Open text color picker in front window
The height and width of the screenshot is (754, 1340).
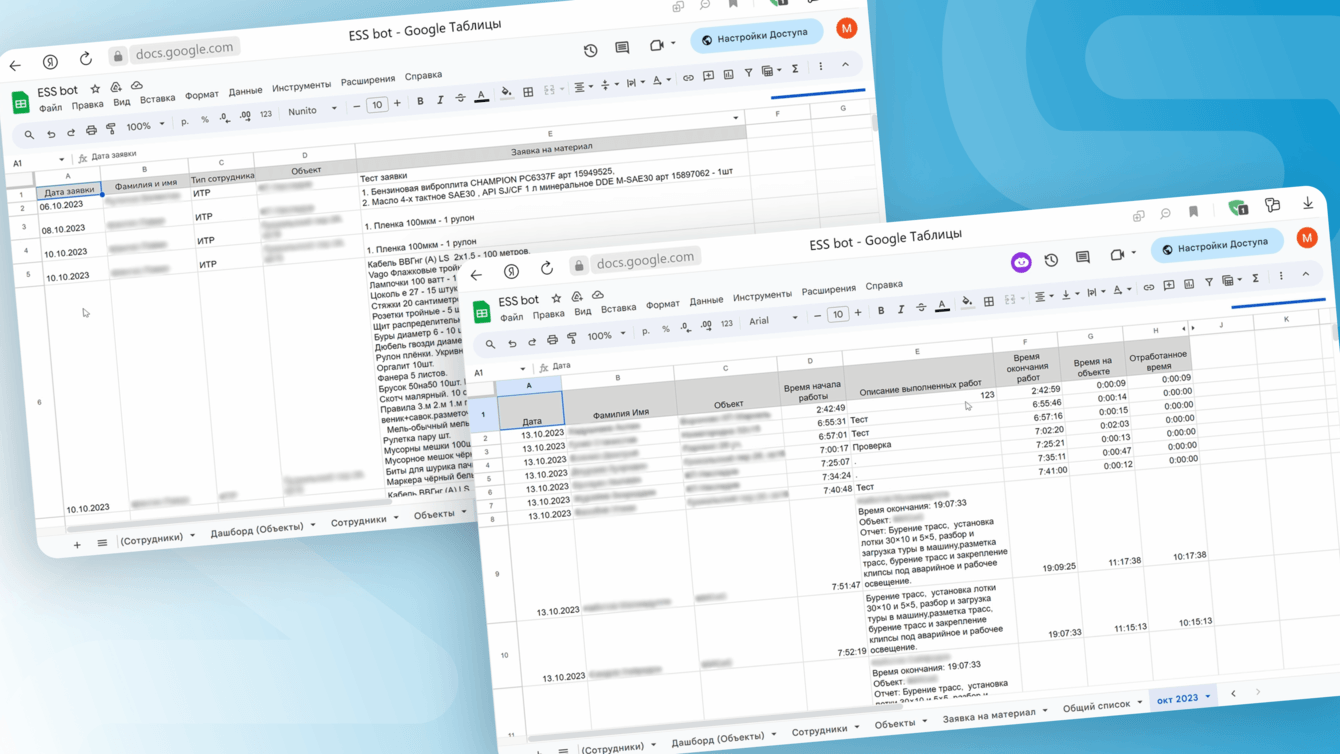(x=942, y=307)
